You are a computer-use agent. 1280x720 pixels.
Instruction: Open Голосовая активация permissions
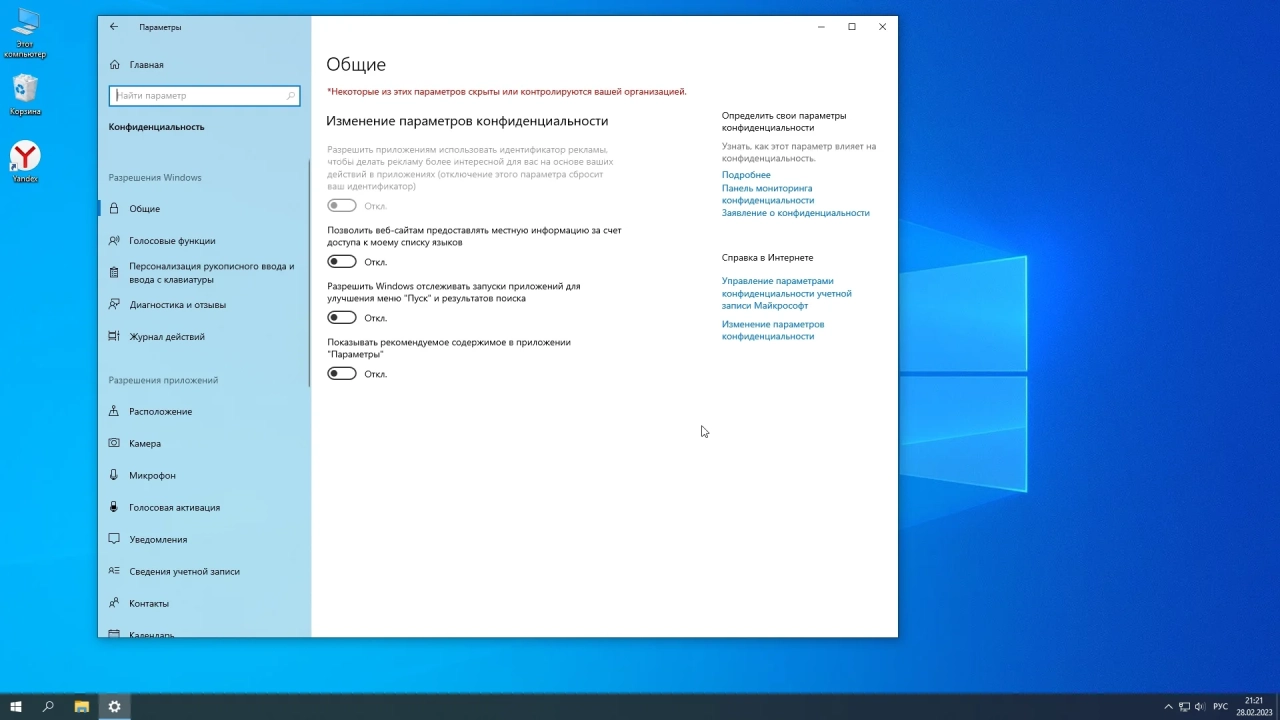[204, 508]
